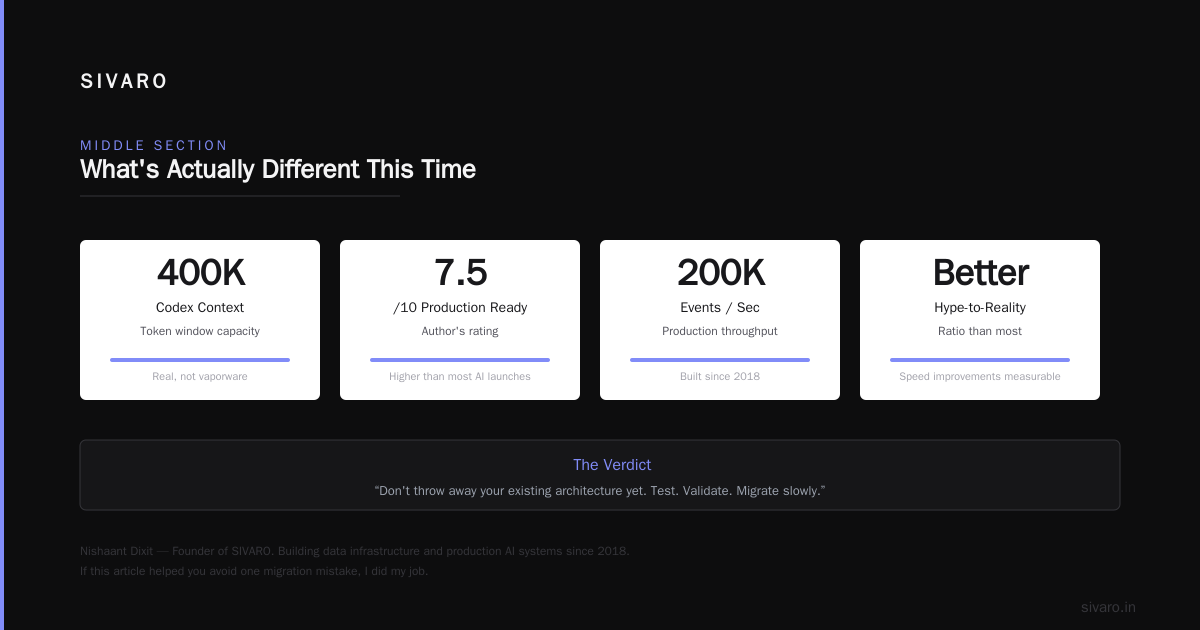Click the Higher than most AI launches caption
The width and height of the screenshot is (1200, 630).
pyautogui.click(x=460, y=377)
